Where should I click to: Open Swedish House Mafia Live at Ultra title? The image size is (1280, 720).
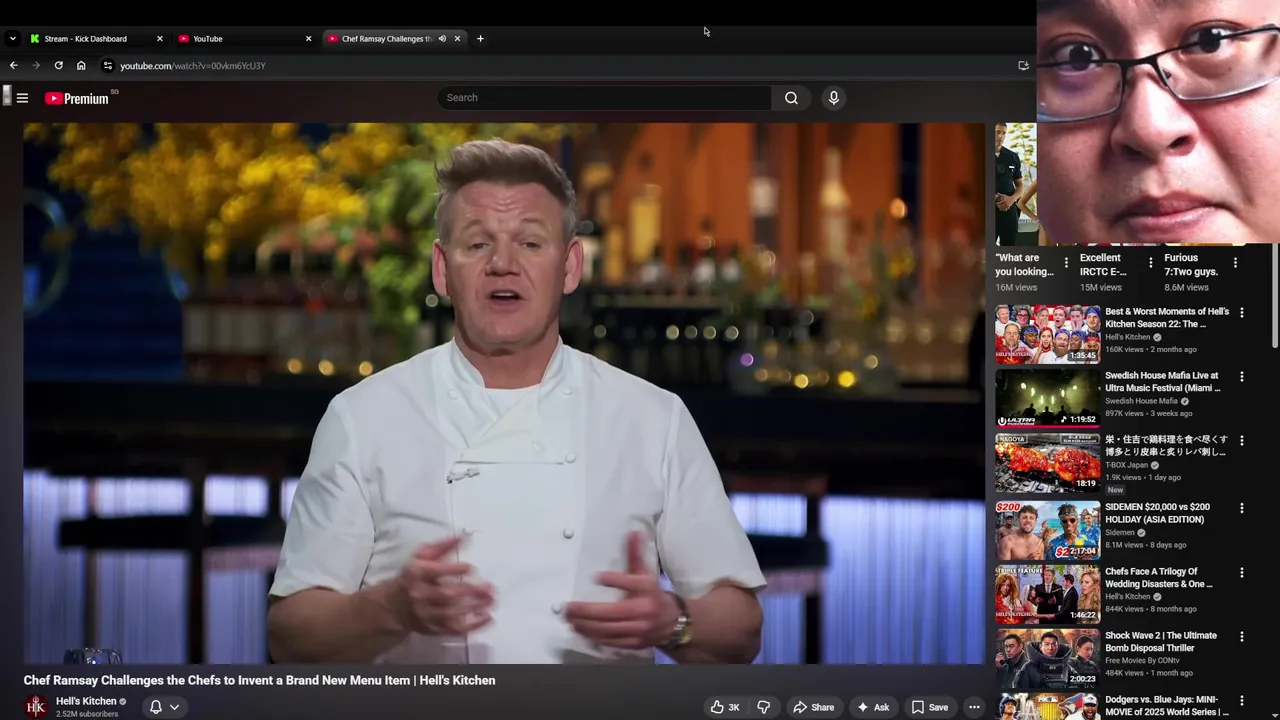coord(1163,382)
